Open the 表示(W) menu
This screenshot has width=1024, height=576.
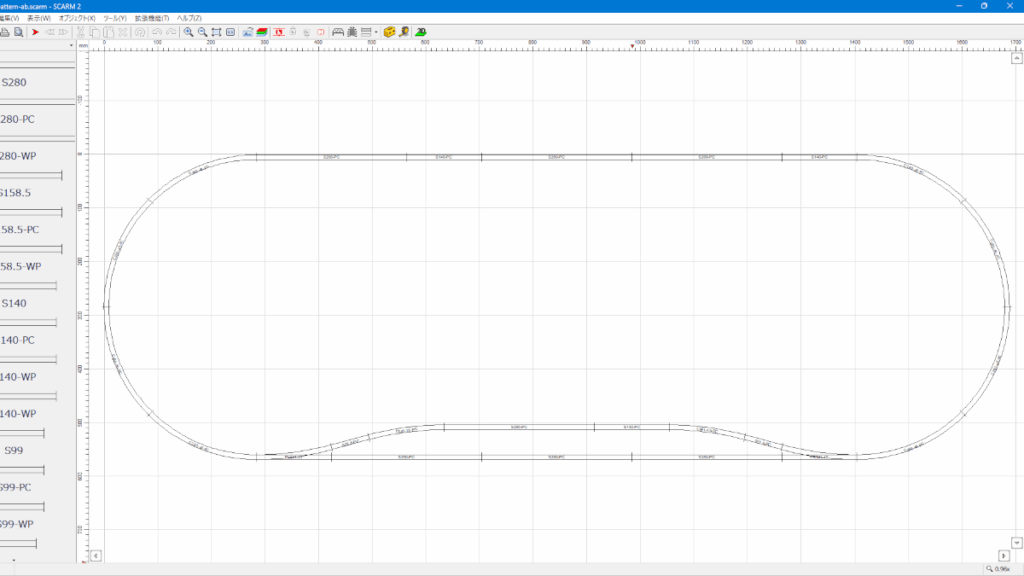(38, 18)
